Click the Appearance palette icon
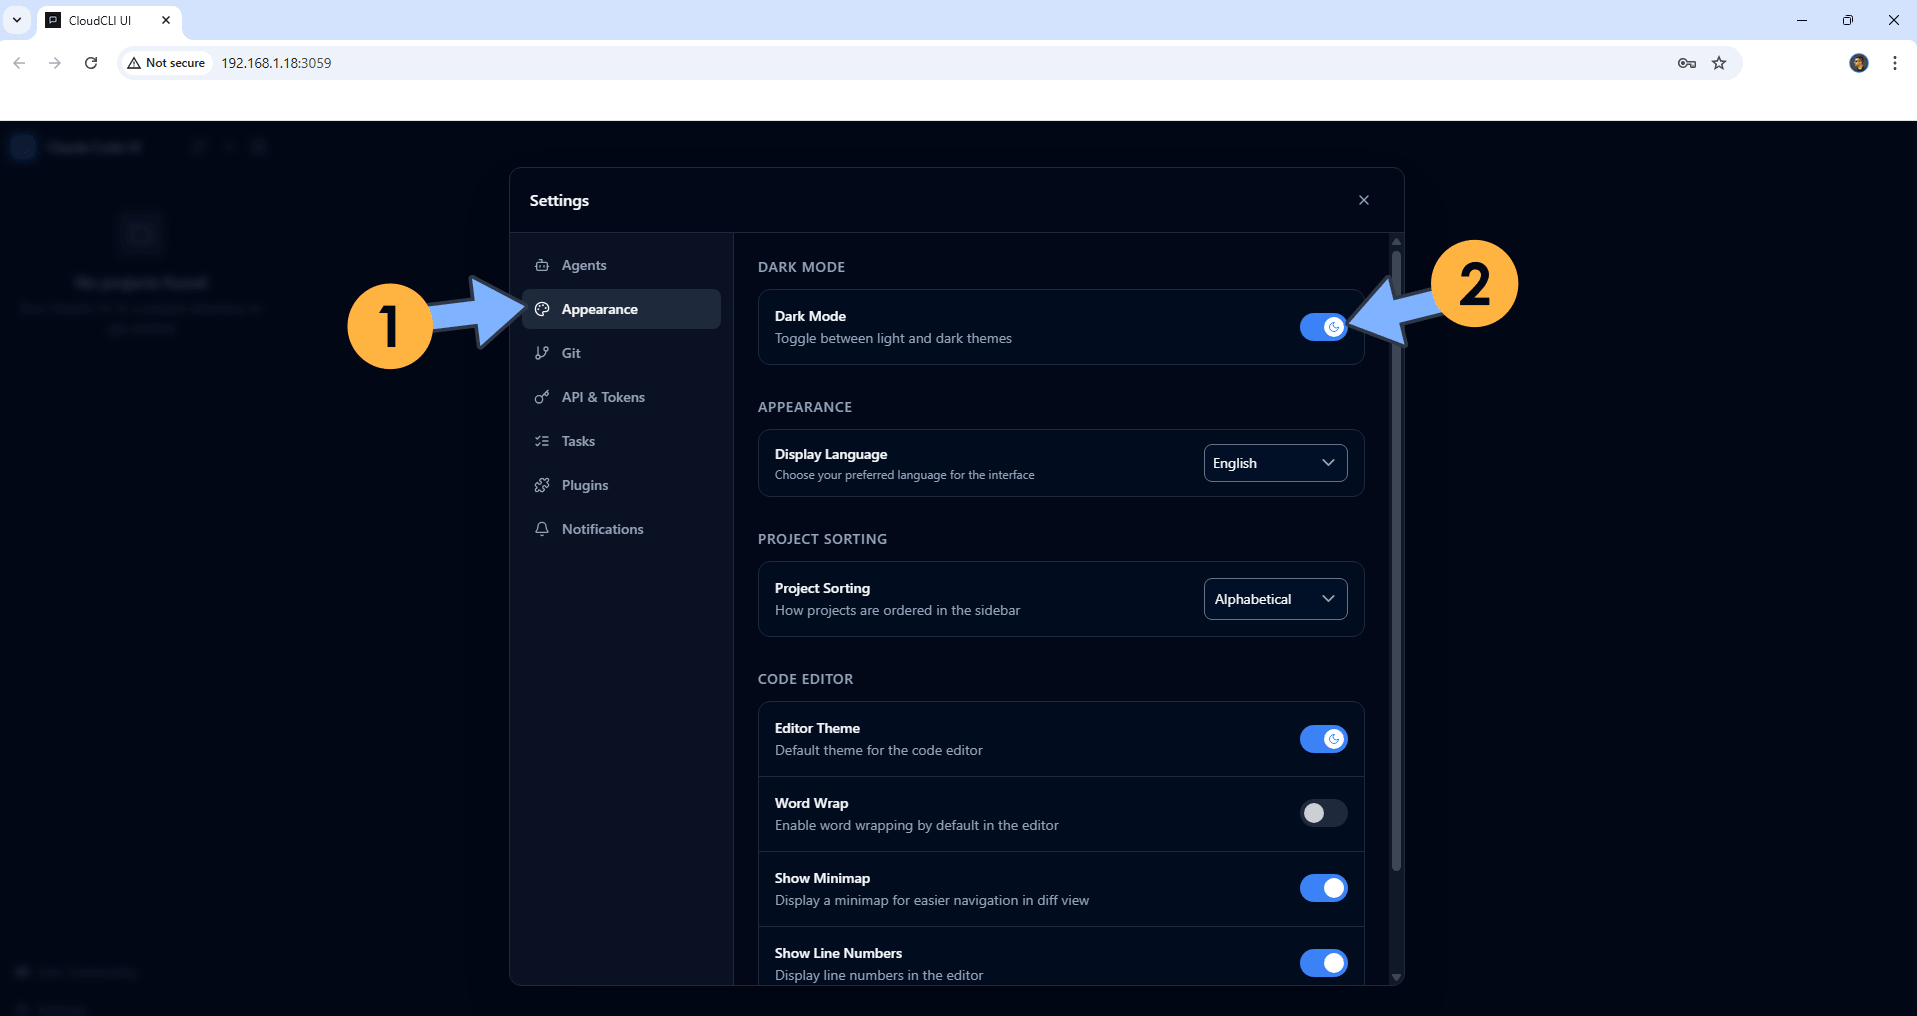The height and width of the screenshot is (1016, 1917). (542, 309)
